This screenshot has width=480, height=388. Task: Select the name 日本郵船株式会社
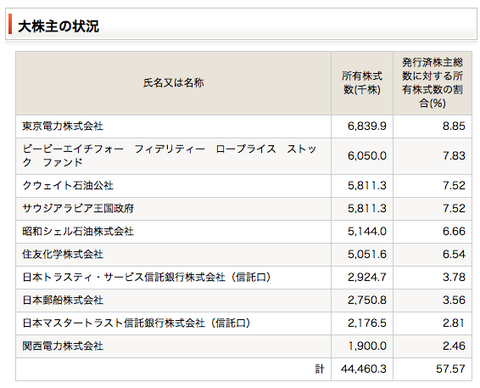click(x=63, y=300)
